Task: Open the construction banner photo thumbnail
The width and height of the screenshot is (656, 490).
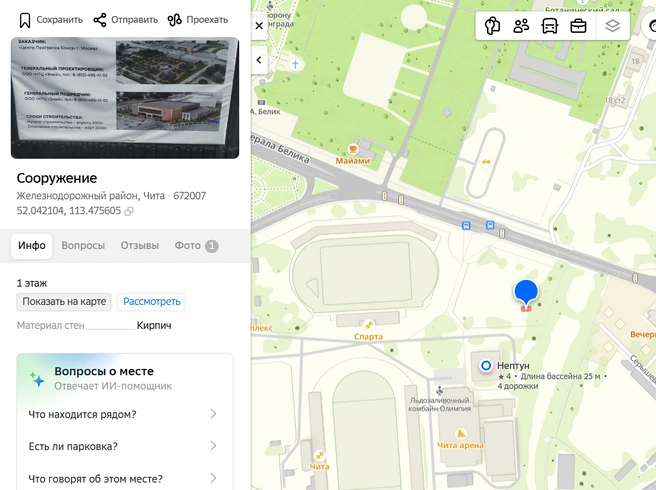Action: click(125, 98)
